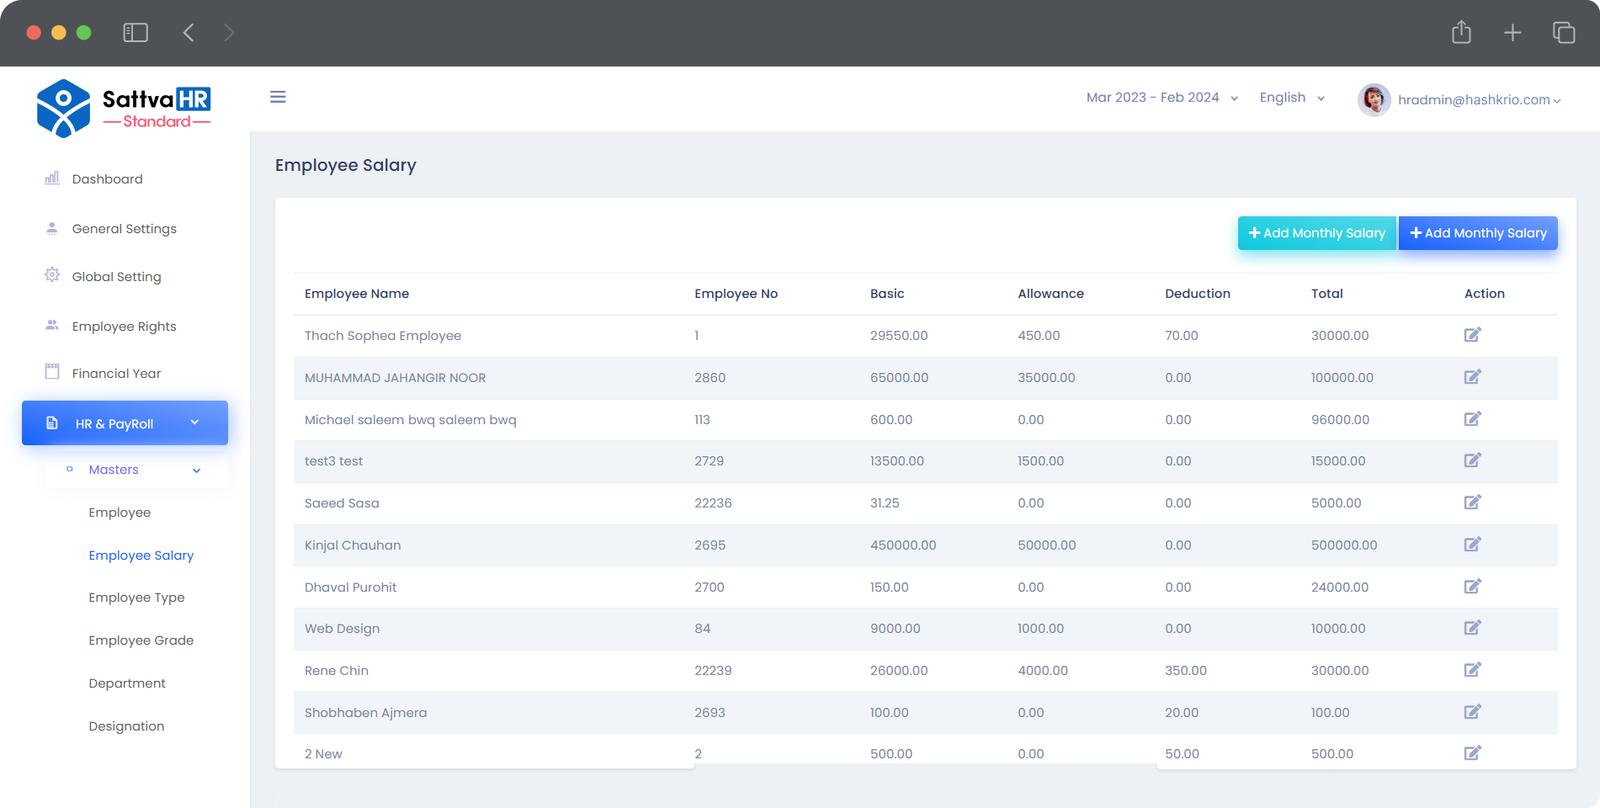Click the teal Add Monthly Salary button
The height and width of the screenshot is (808, 1600).
point(1316,233)
